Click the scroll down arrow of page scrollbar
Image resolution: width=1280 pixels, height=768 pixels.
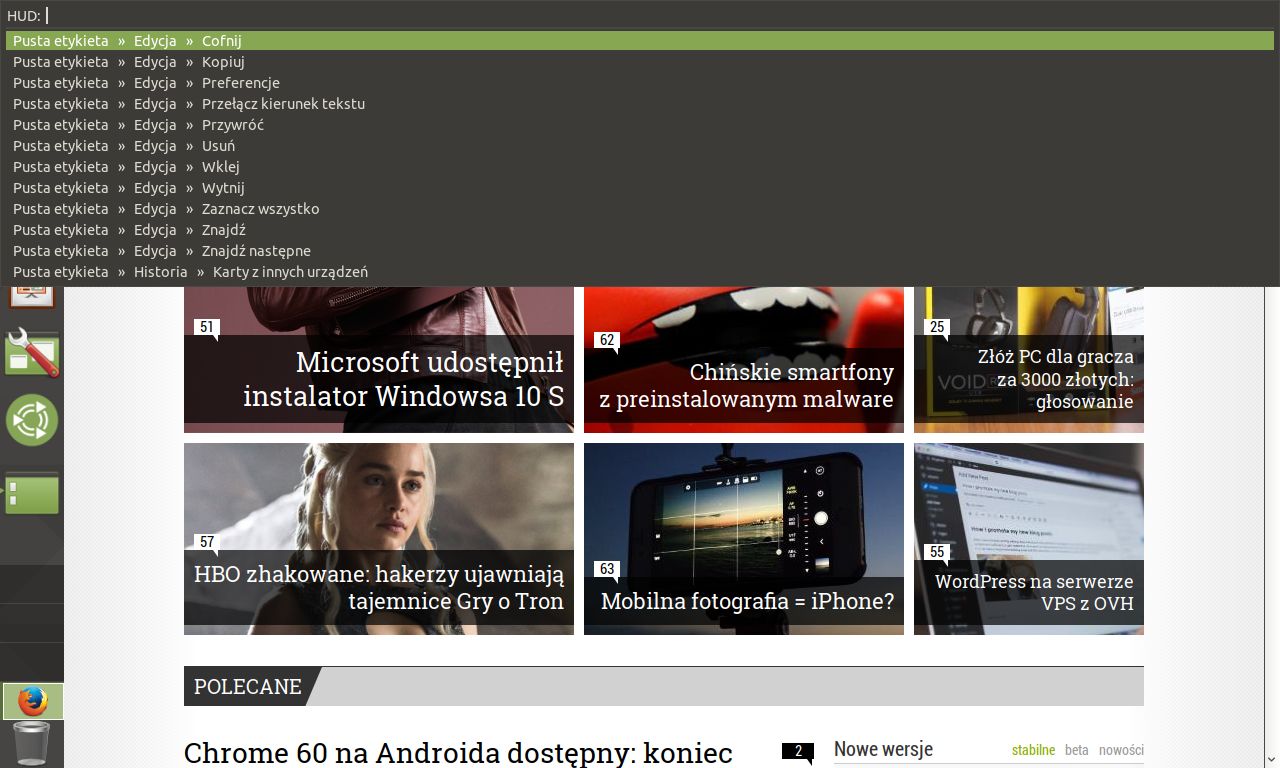click(1272, 759)
